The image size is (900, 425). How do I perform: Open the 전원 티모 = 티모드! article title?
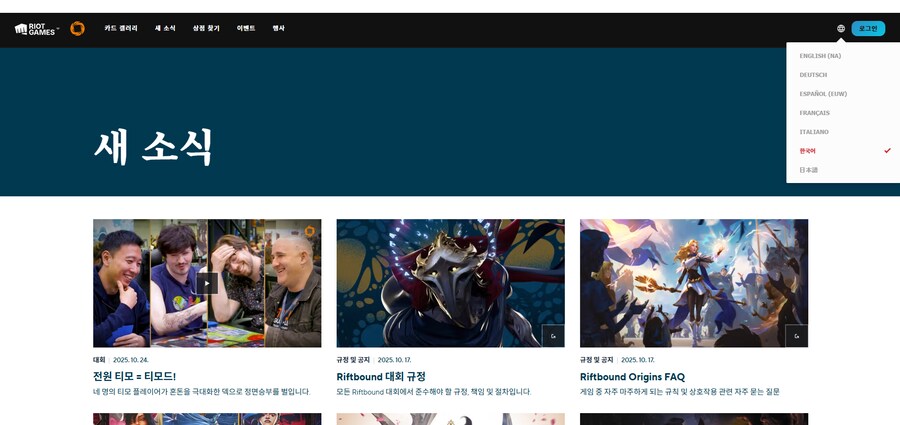(134, 377)
